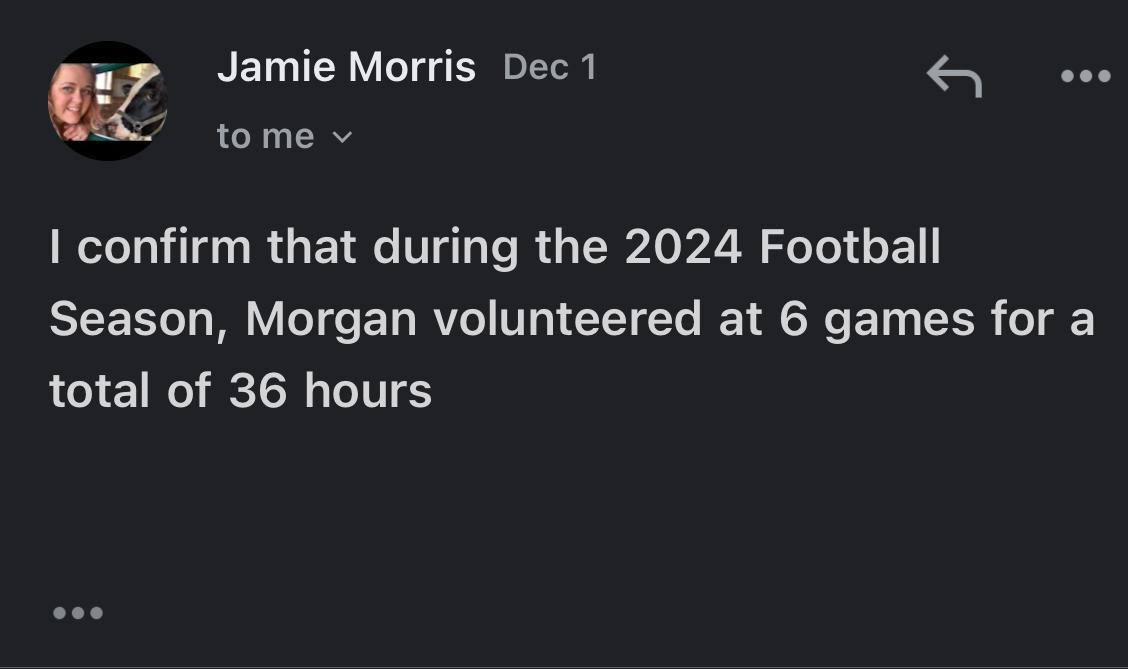The image size is (1128, 669).
Task: Click the sender name Jamie Morris
Action: tap(346, 68)
